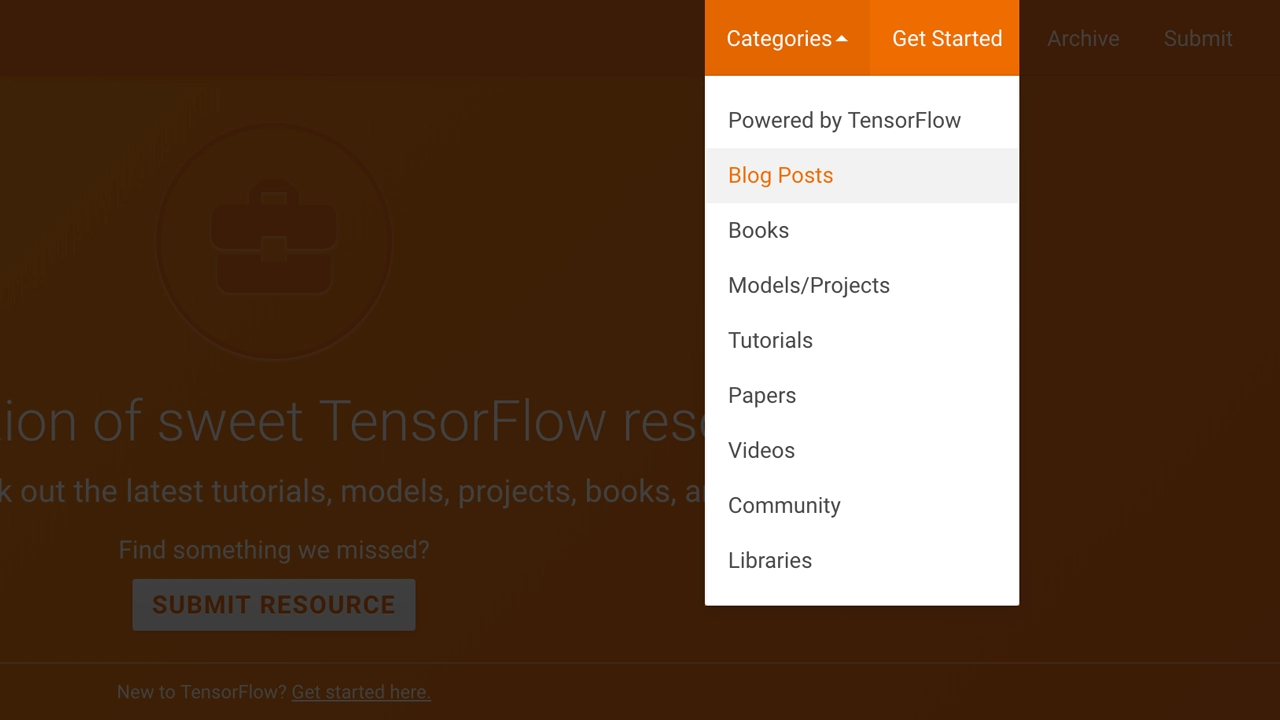
Task: Go to the Submit page
Action: [1198, 38]
